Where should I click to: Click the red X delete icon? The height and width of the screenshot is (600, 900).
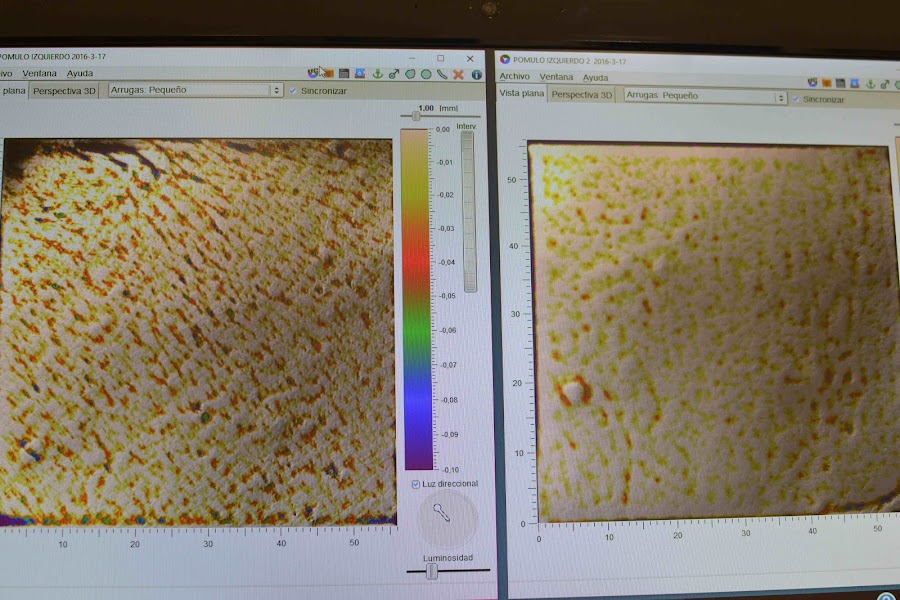(x=457, y=73)
